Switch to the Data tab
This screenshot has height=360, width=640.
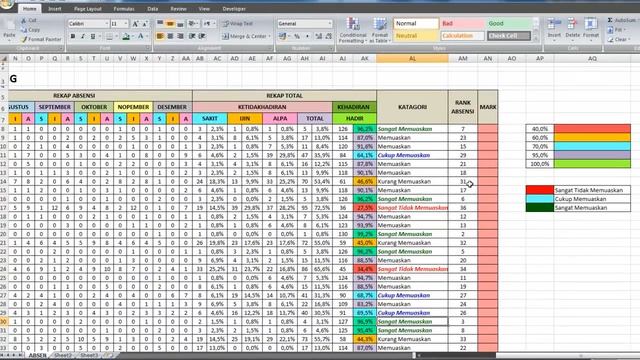tap(153, 9)
